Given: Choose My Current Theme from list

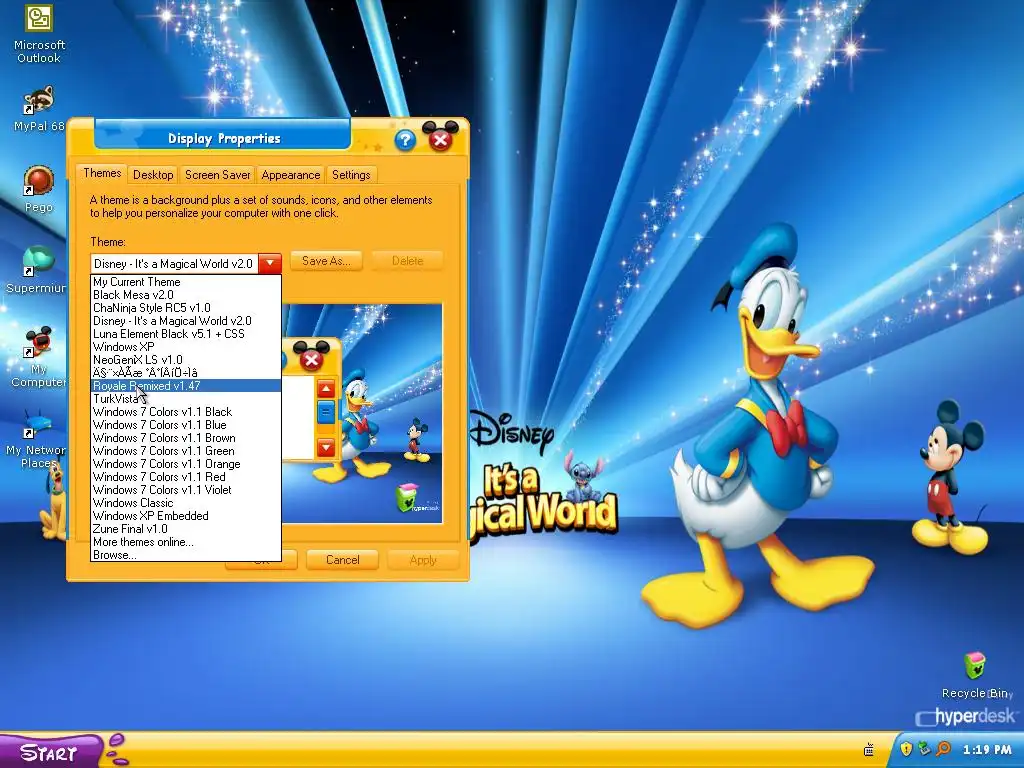Looking at the screenshot, I should pyautogui.click(x=186, y=281).
